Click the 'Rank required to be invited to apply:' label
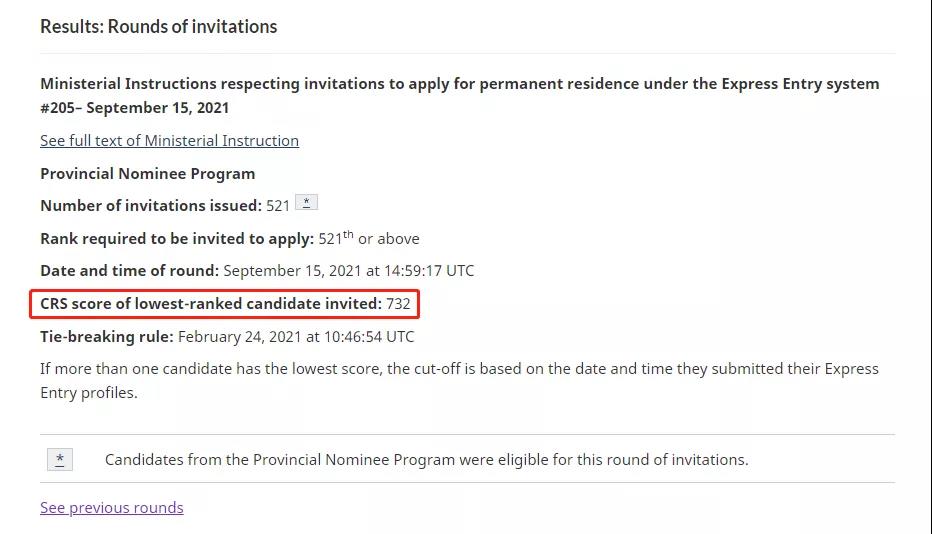This screenshot has width=932, height=534. [177, 239]
